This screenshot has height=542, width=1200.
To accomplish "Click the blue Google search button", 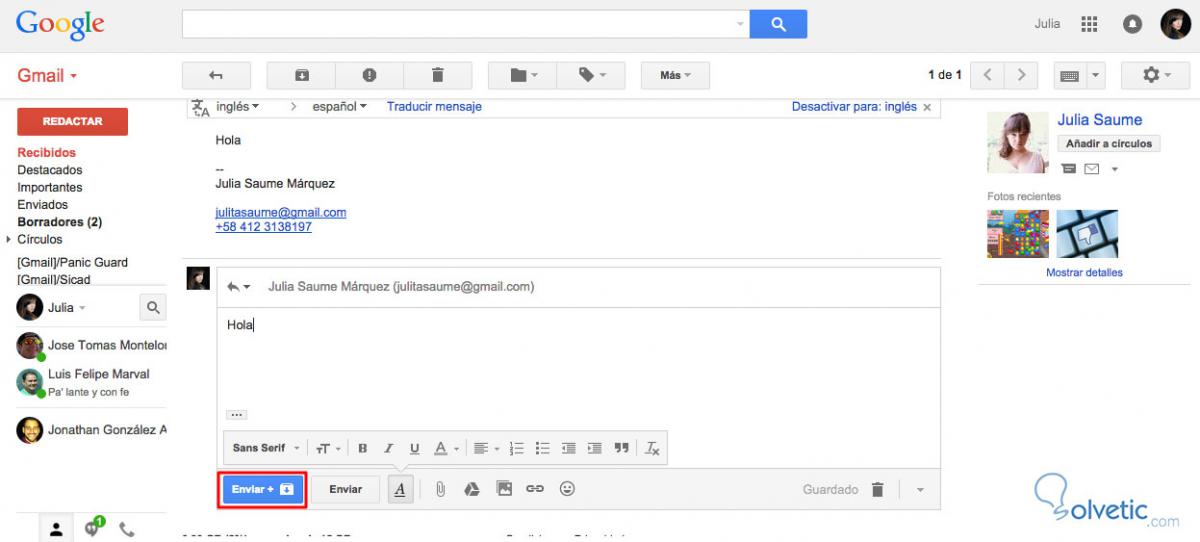I will point(778,24).
